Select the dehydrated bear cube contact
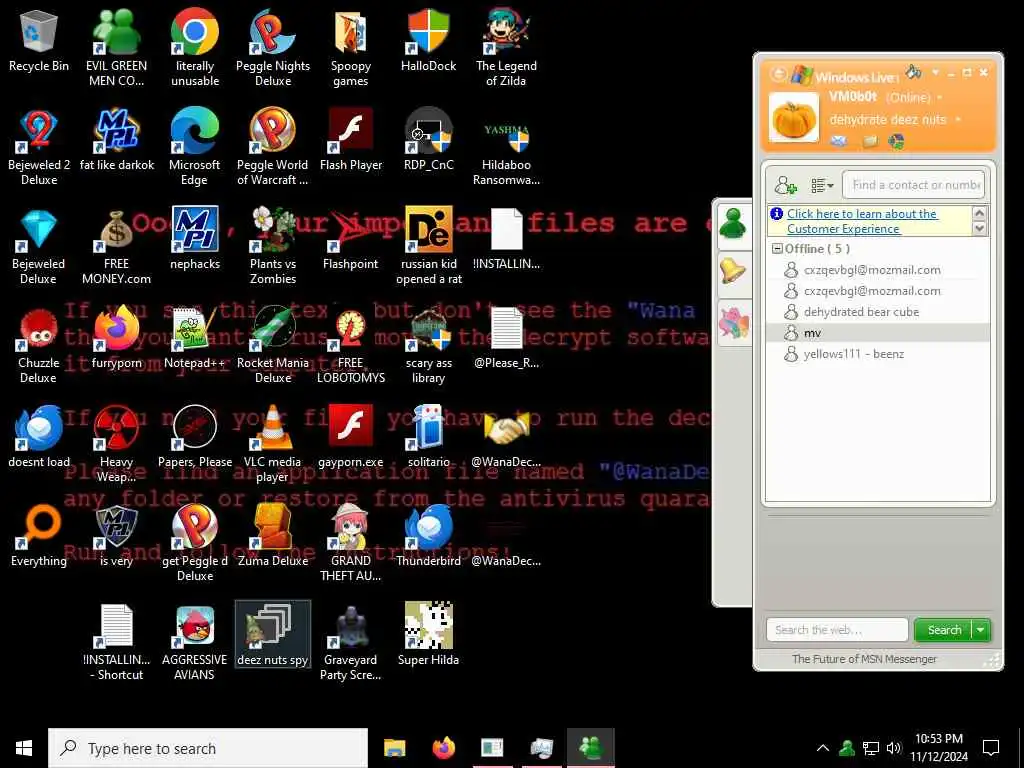 (x=878, y=312)
